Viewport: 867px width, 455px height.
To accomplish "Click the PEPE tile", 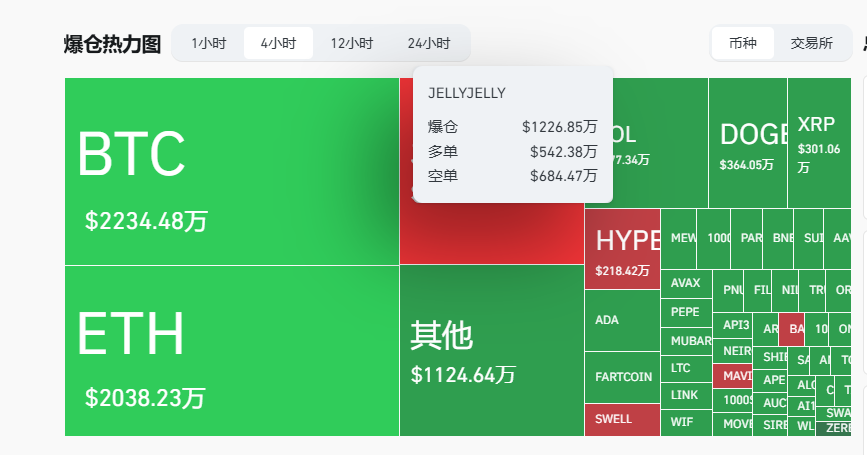I will [686, 312].
